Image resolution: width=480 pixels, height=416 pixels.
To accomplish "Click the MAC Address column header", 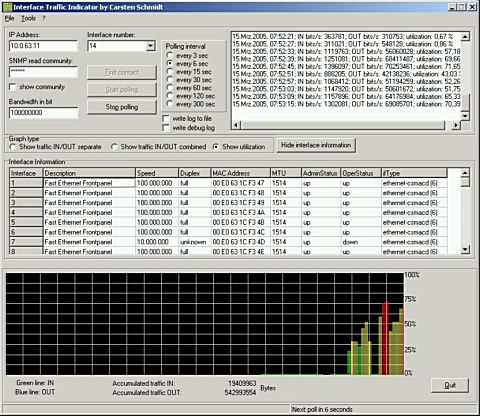I will coord(241,173).
